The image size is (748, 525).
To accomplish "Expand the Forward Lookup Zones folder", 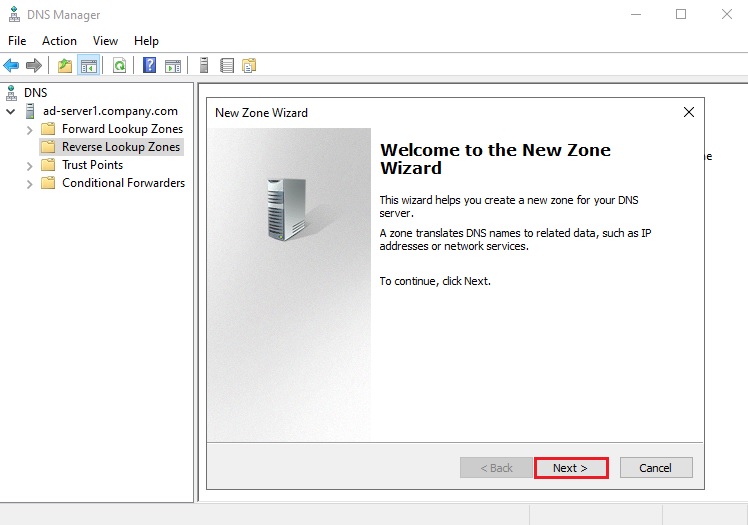I will point(29,129).
